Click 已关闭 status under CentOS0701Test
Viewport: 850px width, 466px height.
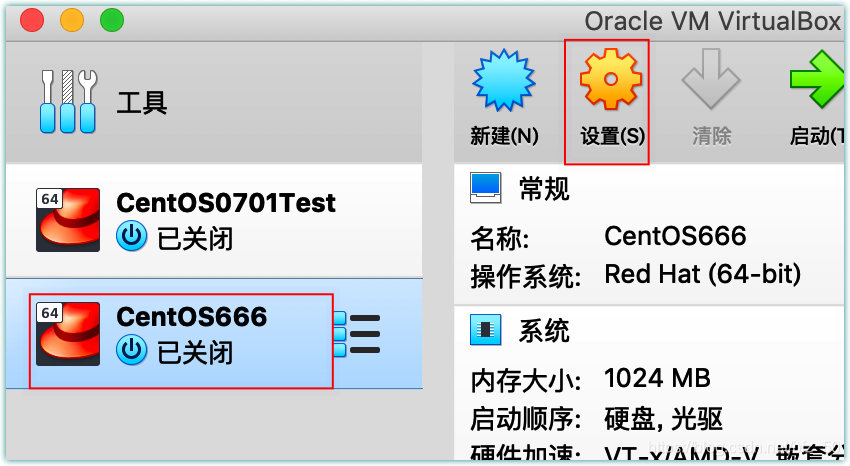pos(195,238)
